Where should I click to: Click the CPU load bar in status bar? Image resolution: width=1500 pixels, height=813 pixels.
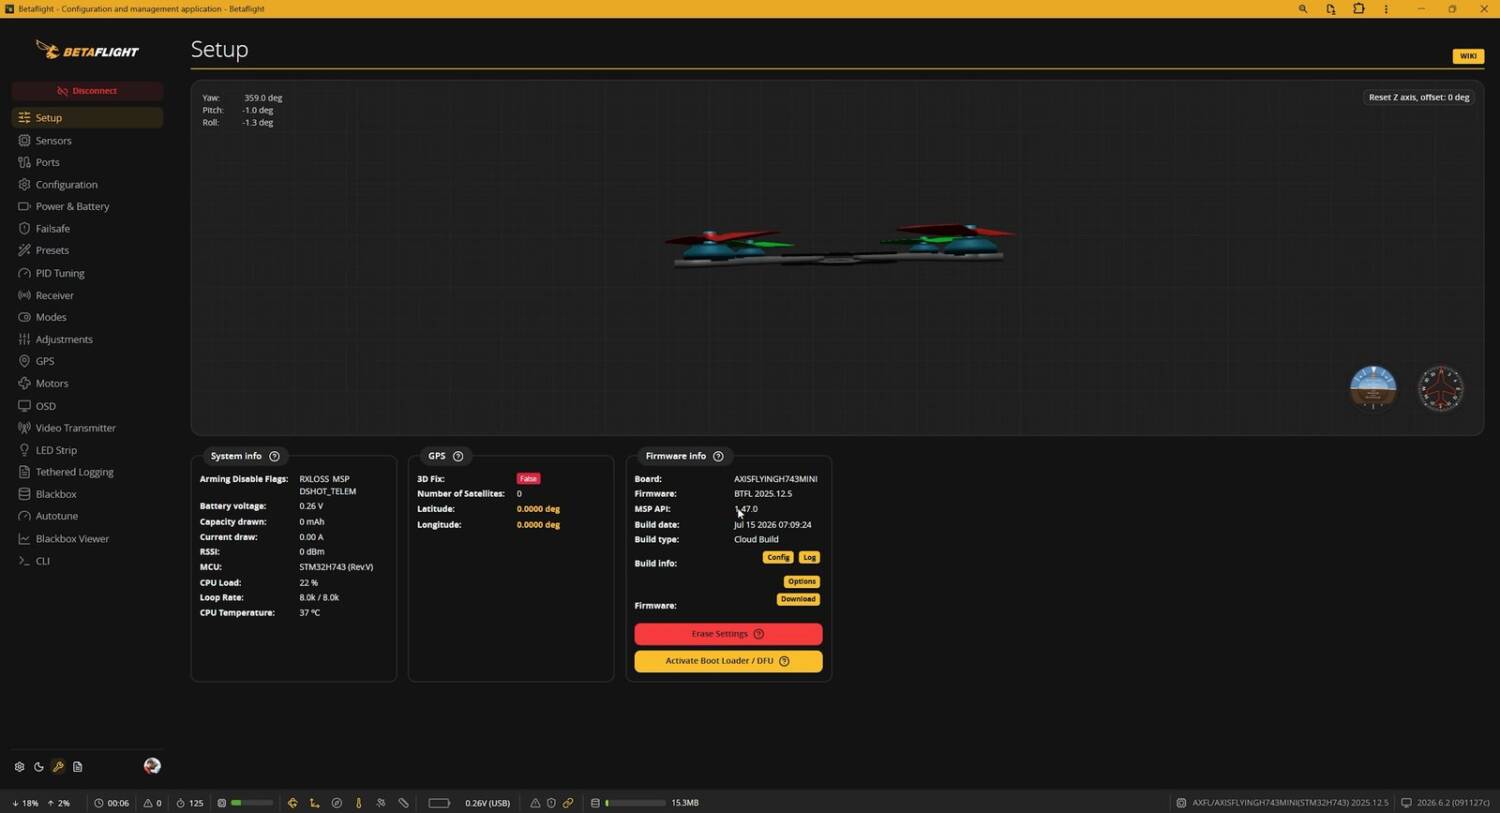251,803
